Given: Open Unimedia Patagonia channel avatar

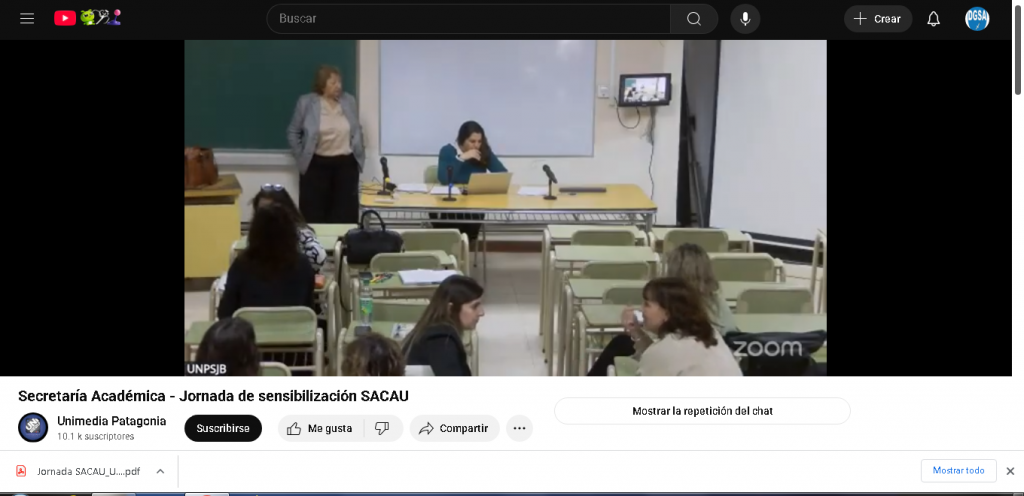Looking at the screenshot, I should tap(33, 427).
